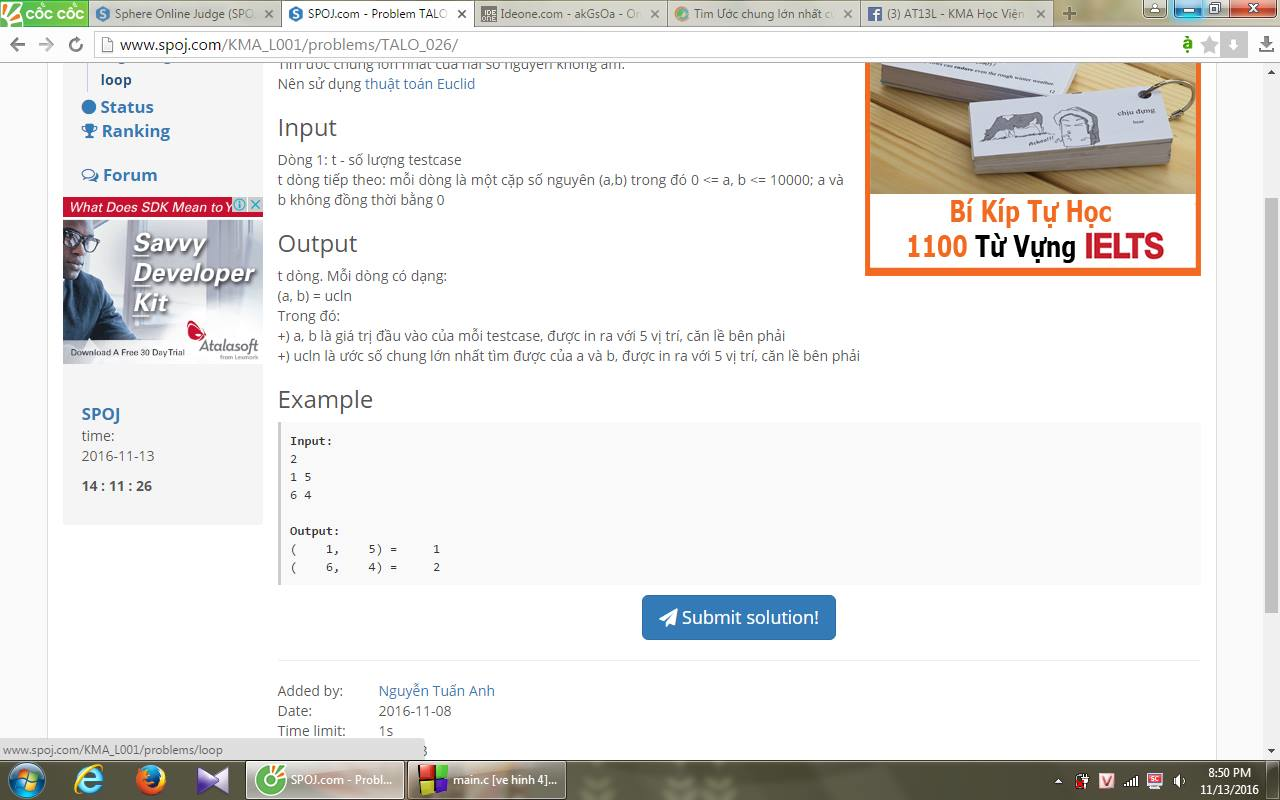Viewport: 1280px width, 800px height.
Task: Open Internet Explorer from the taskbar
Action: (x=89, y=779)
